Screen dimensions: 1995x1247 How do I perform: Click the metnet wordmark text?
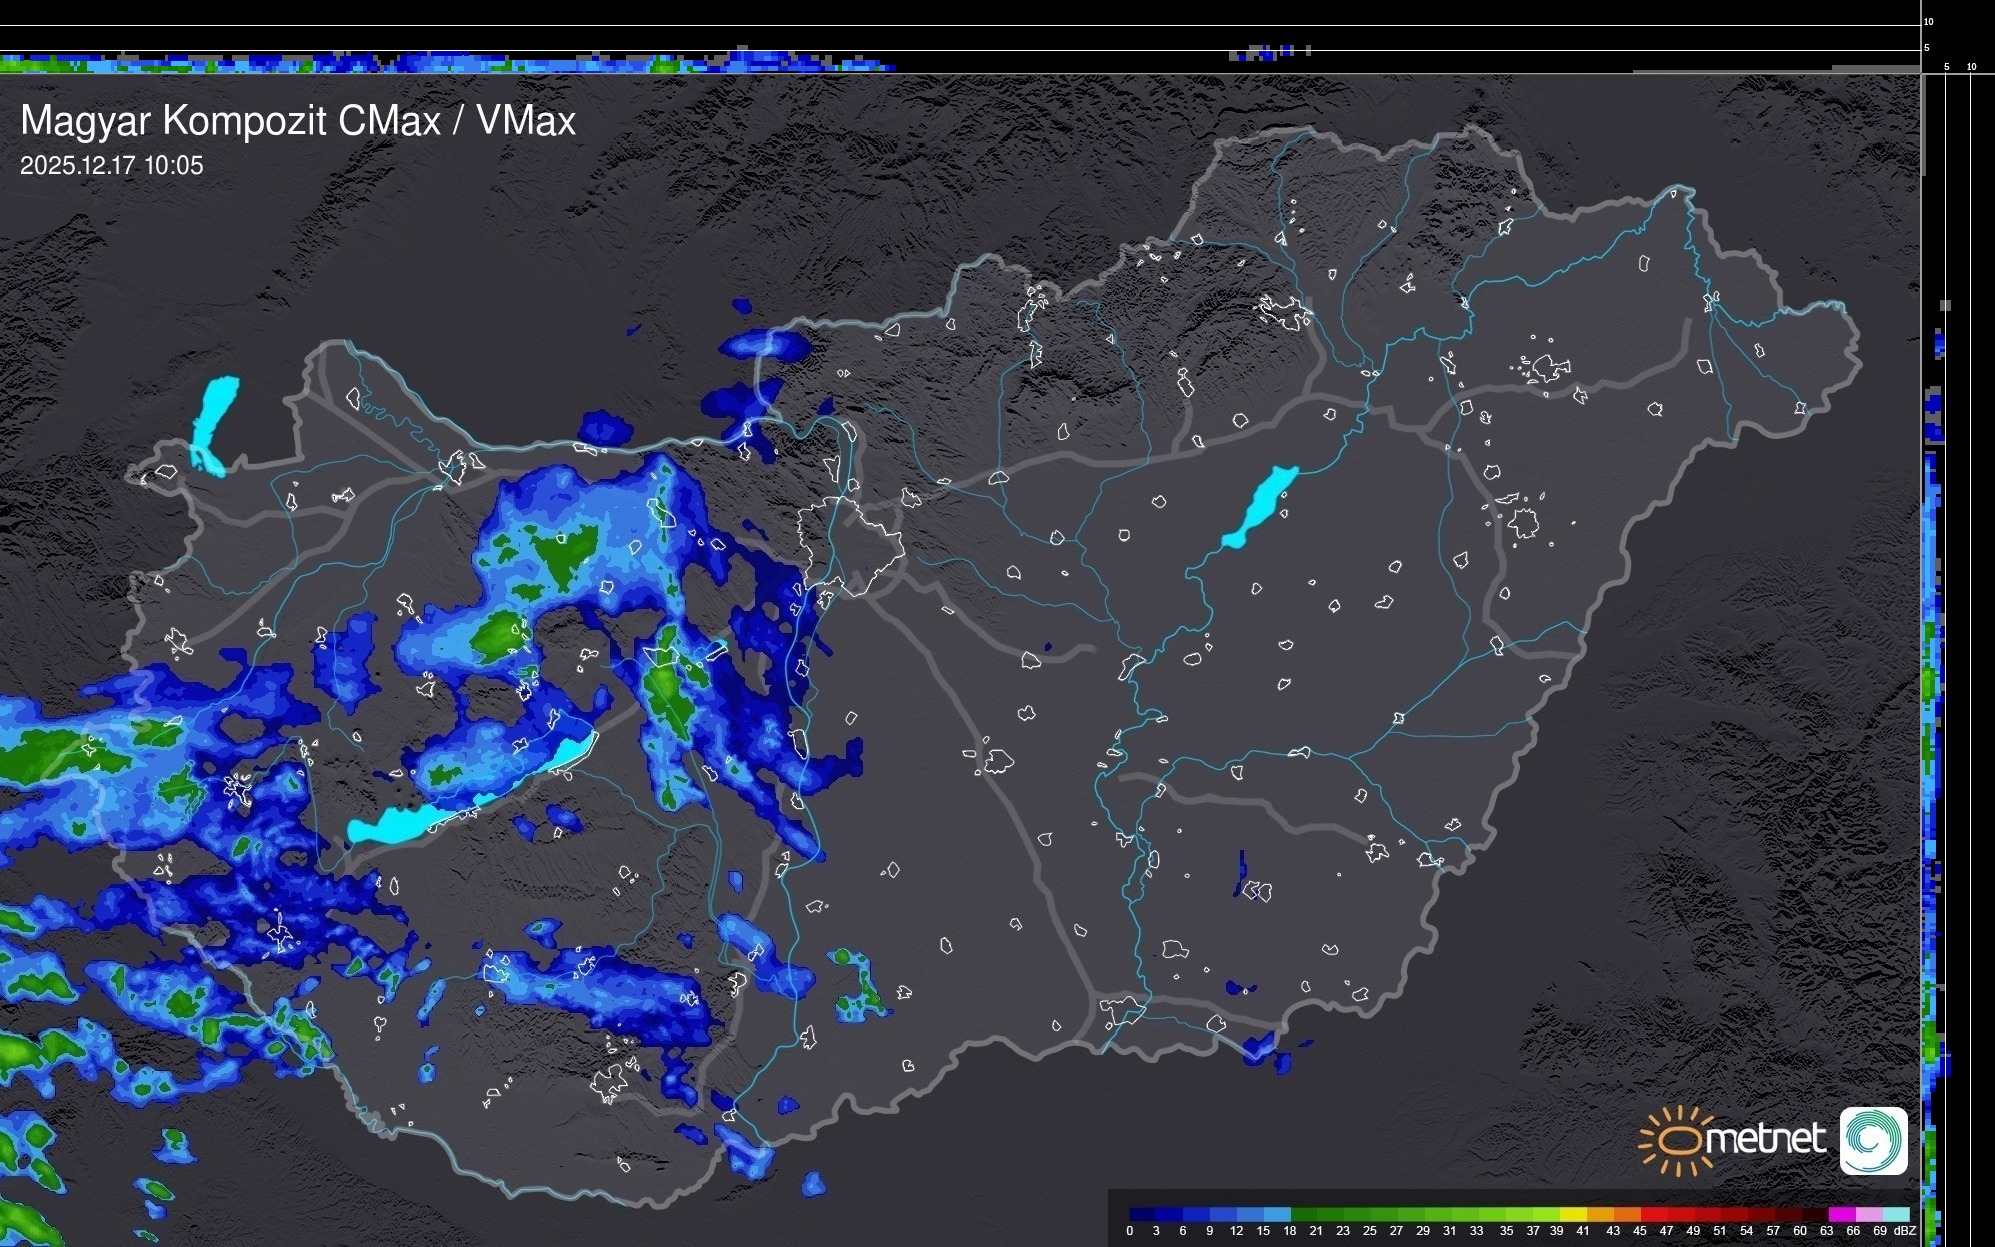(1766, 1139)
